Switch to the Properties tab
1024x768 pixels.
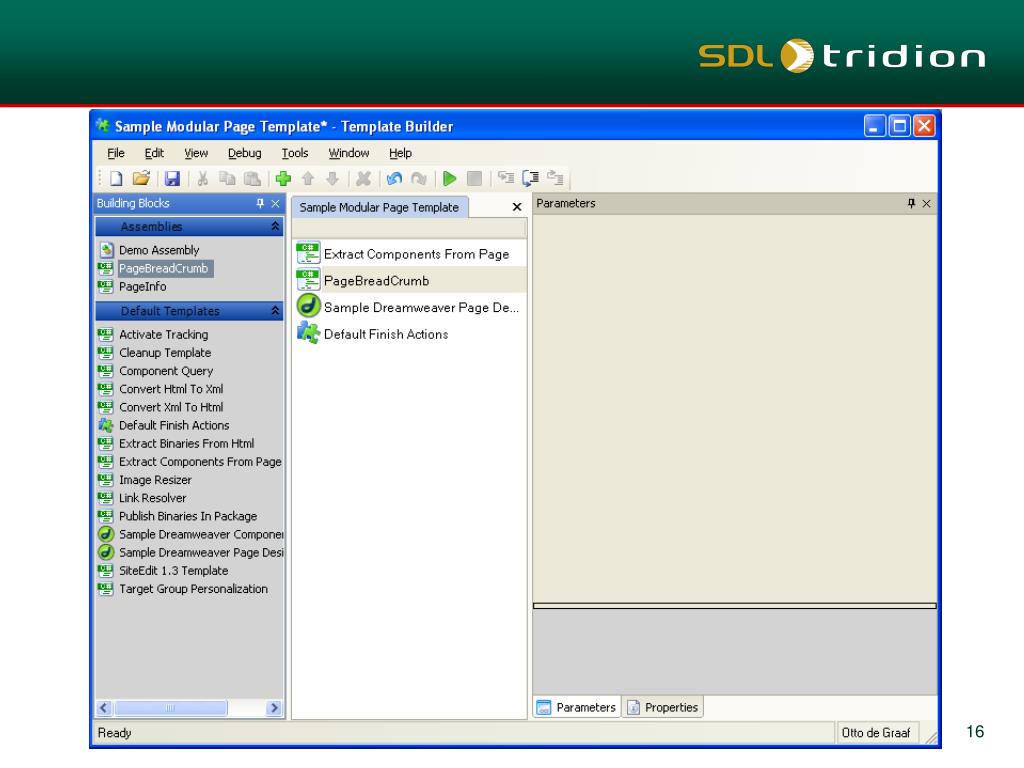tap(663, 707)
